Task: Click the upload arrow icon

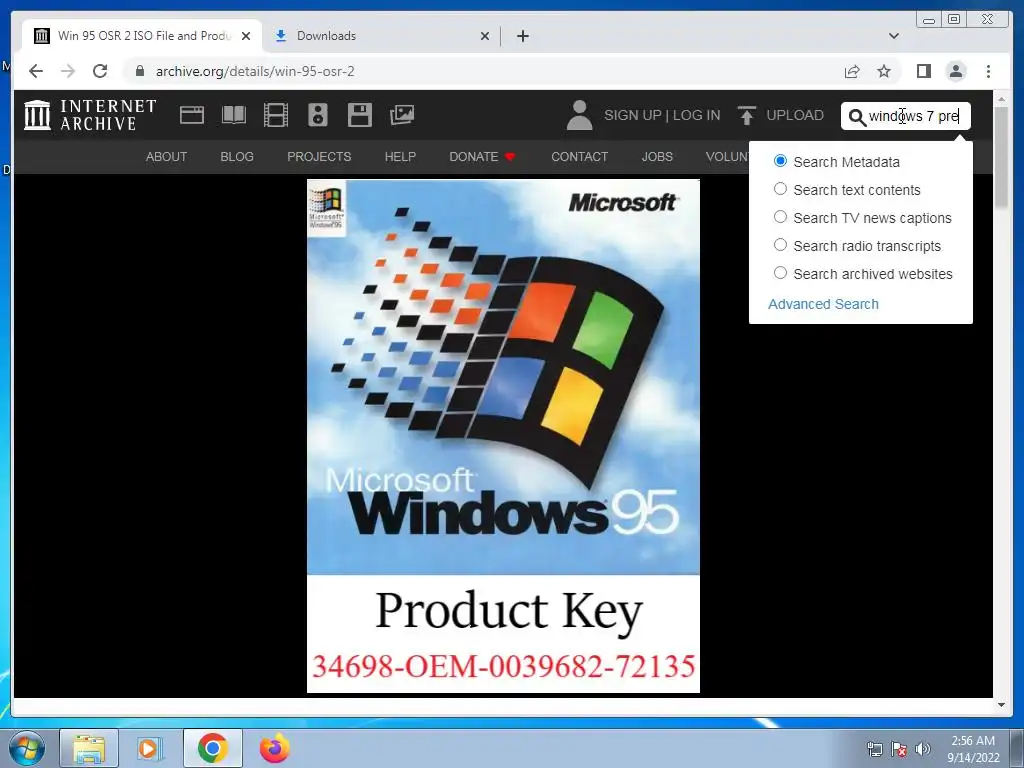Action: click(746, 115)
